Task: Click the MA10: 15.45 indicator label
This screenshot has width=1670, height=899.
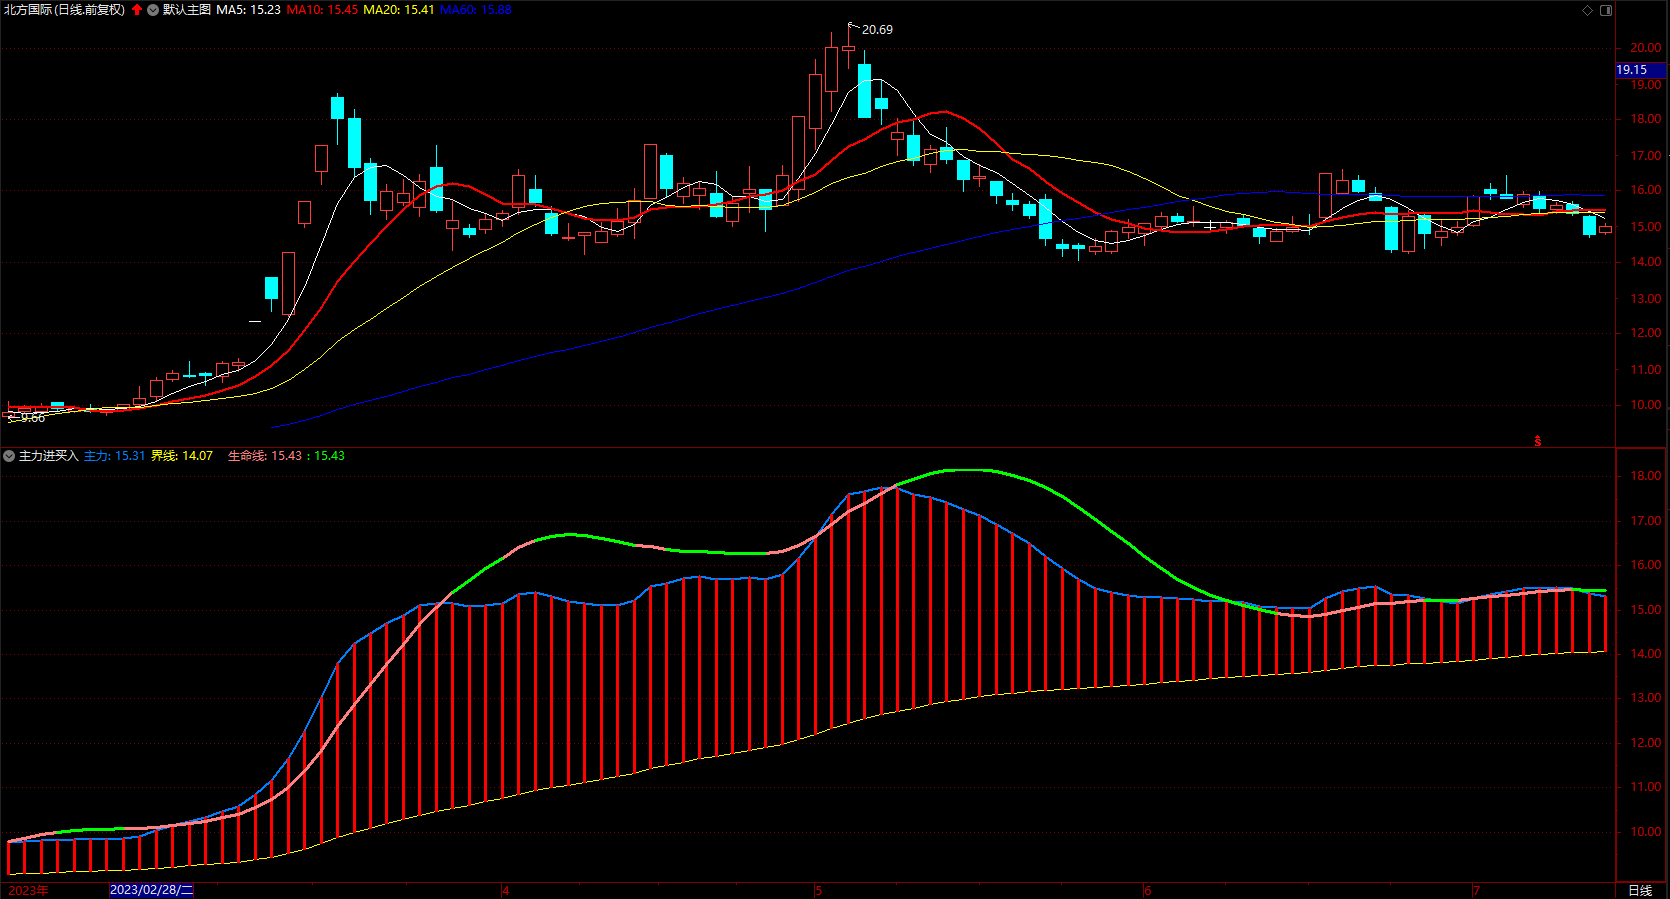Action: 322,10
